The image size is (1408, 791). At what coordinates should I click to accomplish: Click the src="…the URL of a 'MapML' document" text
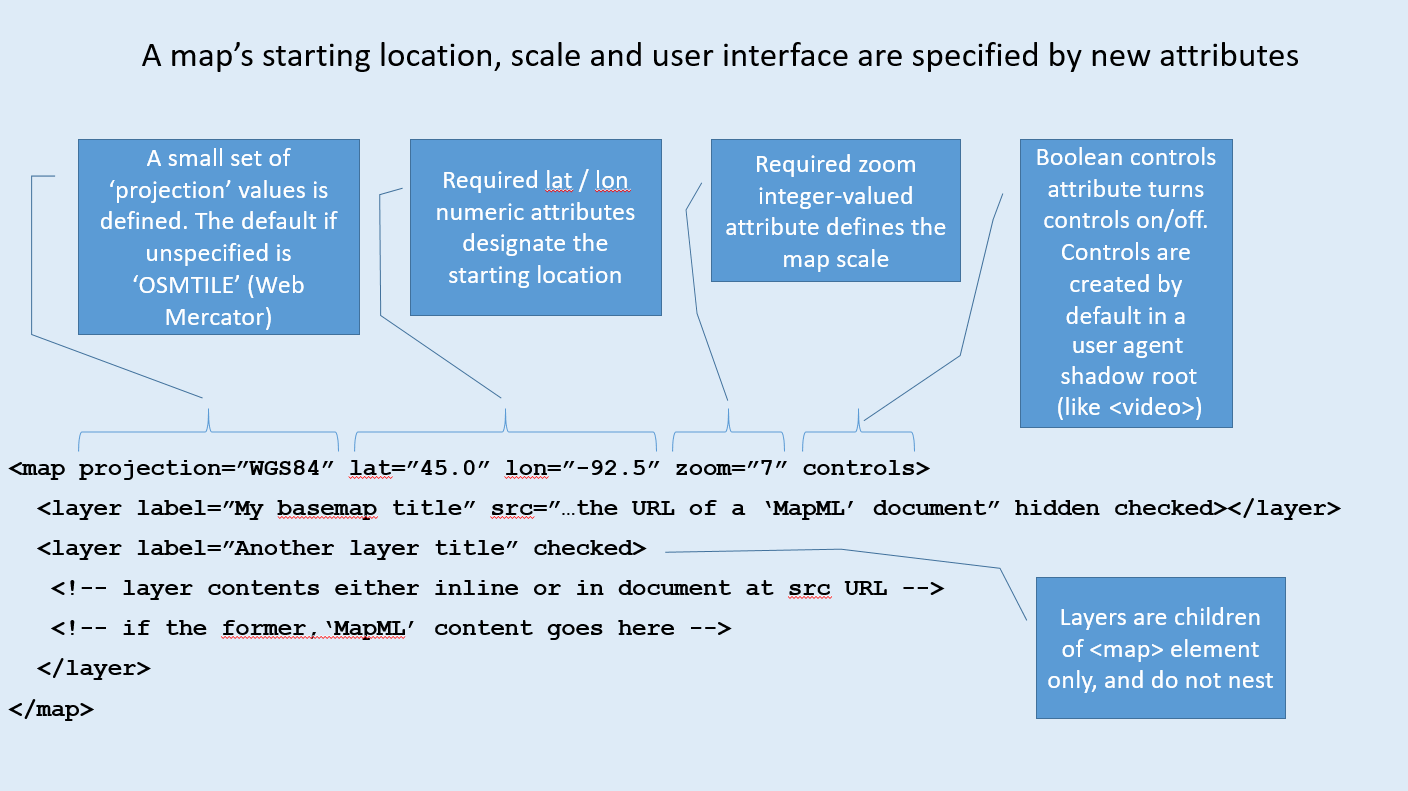pyautogui.click(x=745, y=508)
